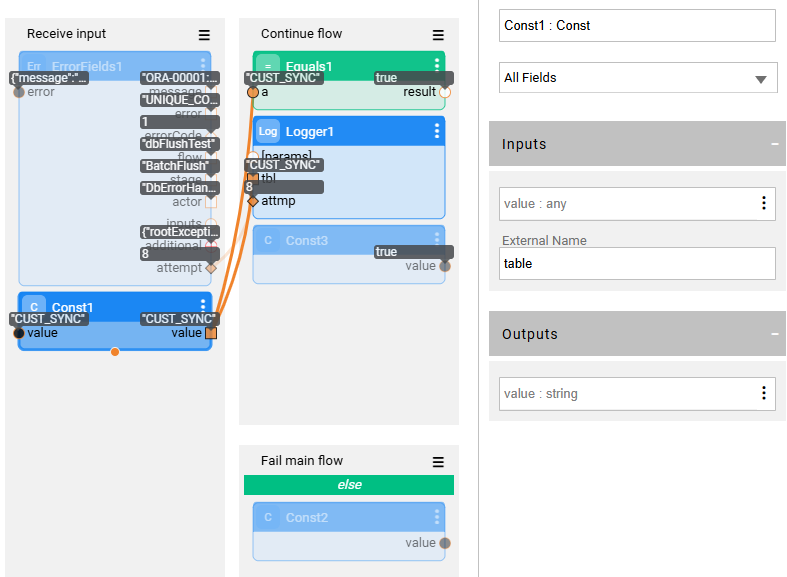
Task: Open the Equals1 node options menu
Action: click(437, 65)
